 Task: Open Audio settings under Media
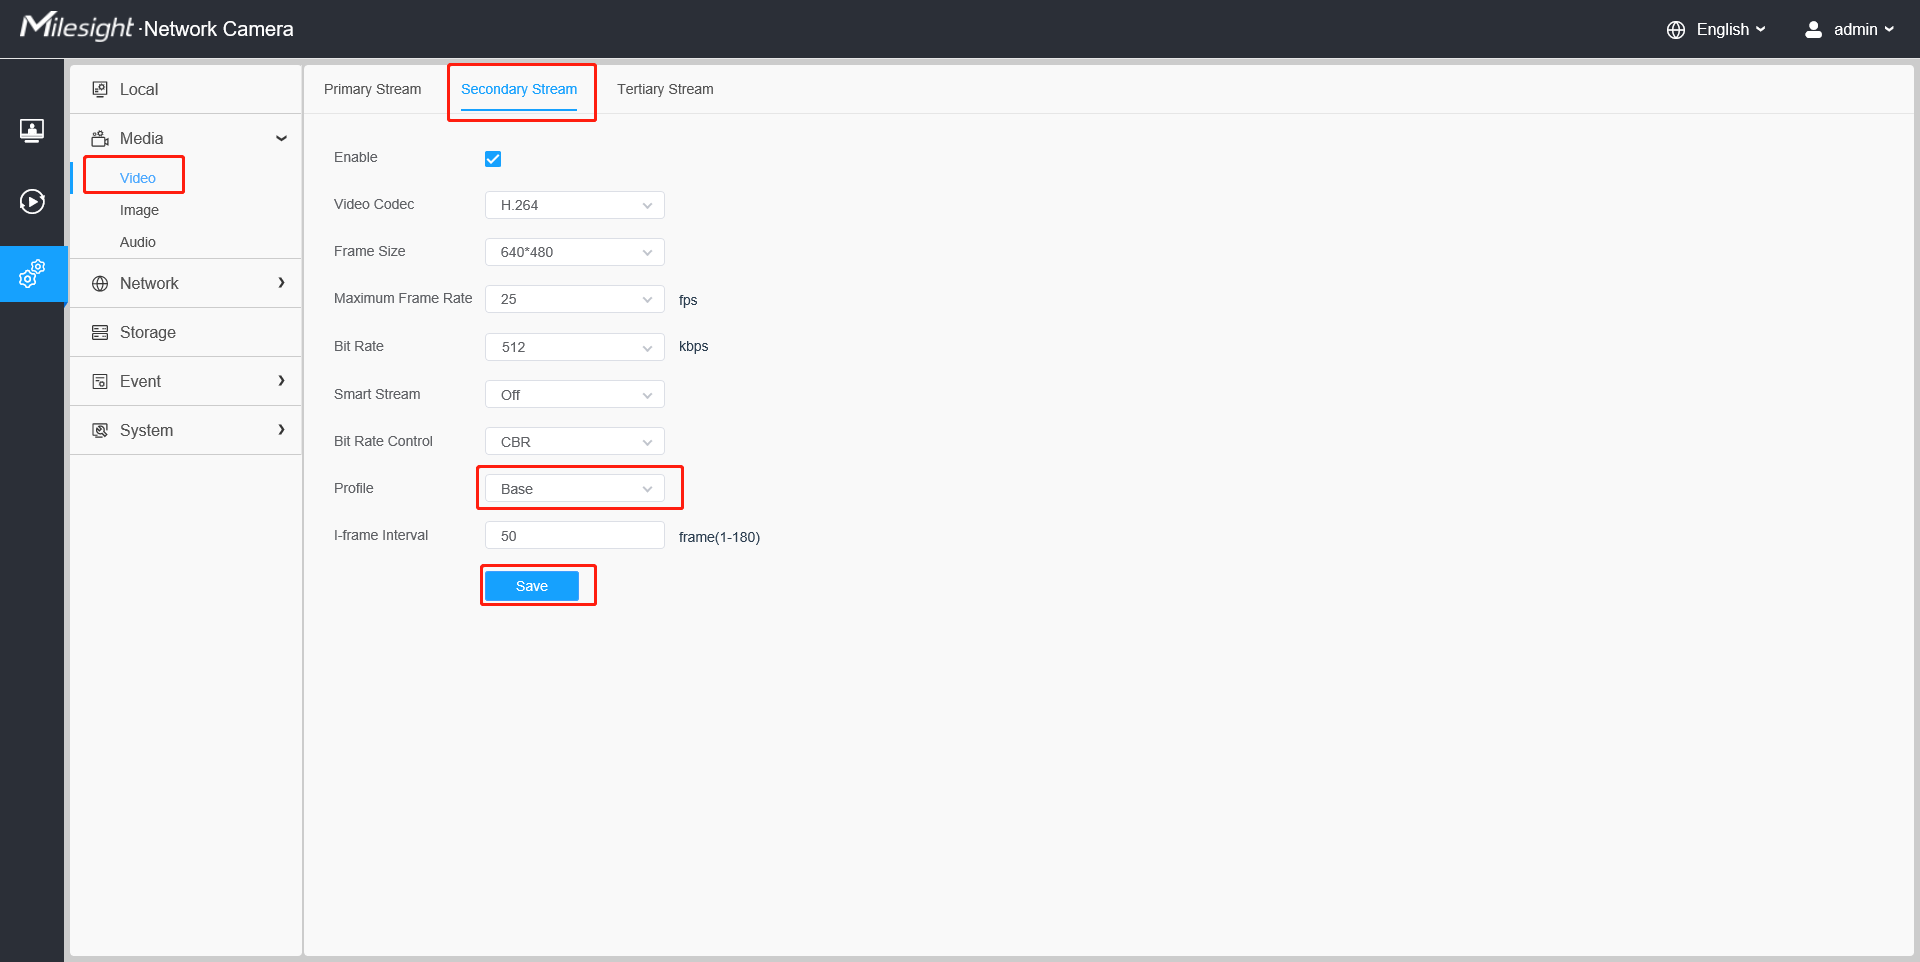(138, 242)
